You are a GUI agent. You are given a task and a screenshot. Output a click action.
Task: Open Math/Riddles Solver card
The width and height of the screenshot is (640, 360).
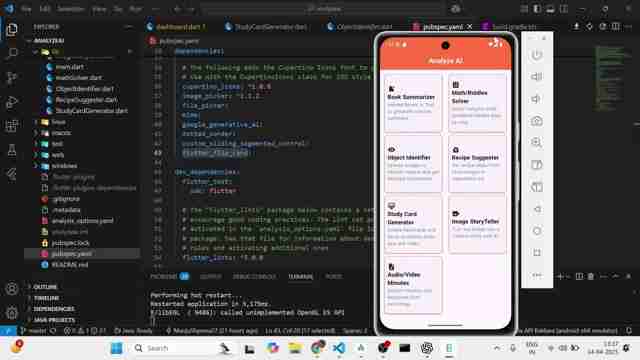coord(477,102)
